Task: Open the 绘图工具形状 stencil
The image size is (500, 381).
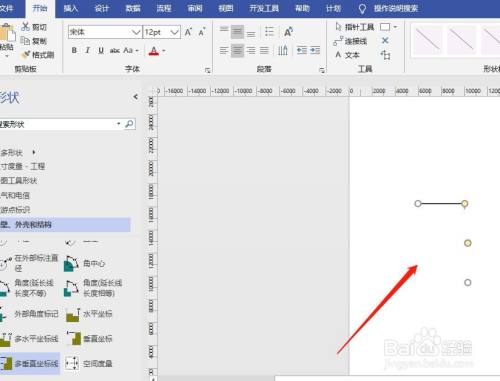Action: click(x=19, y=181)
